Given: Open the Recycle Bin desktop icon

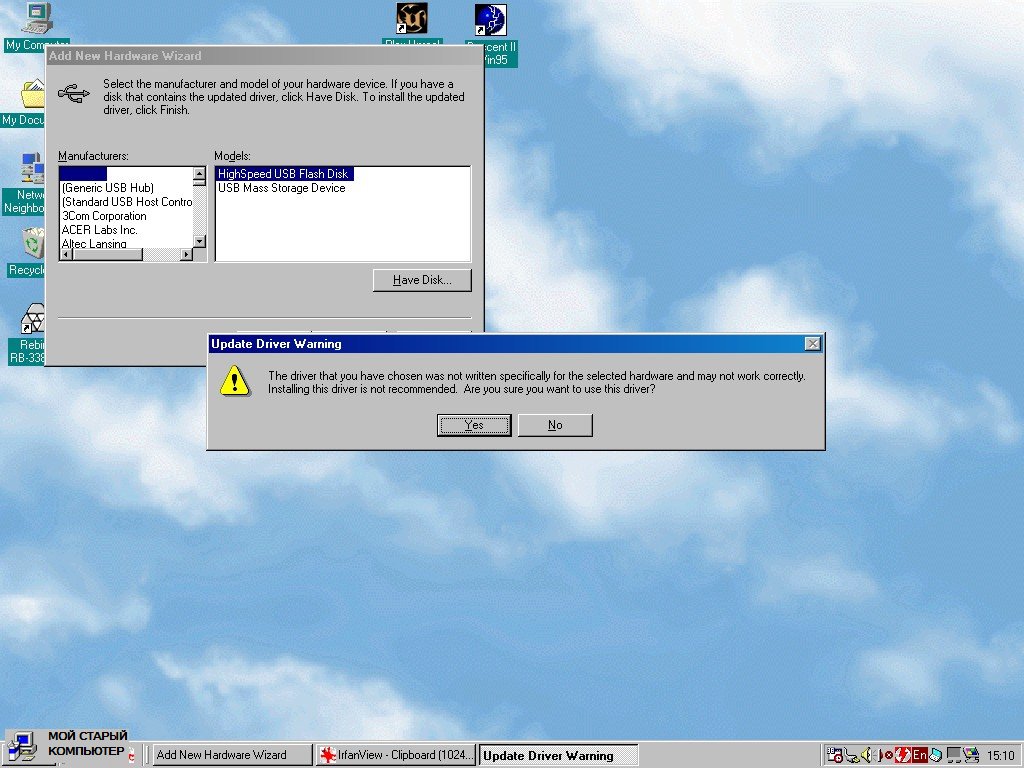Looking at the screenshot, I should tap(34, 243).
